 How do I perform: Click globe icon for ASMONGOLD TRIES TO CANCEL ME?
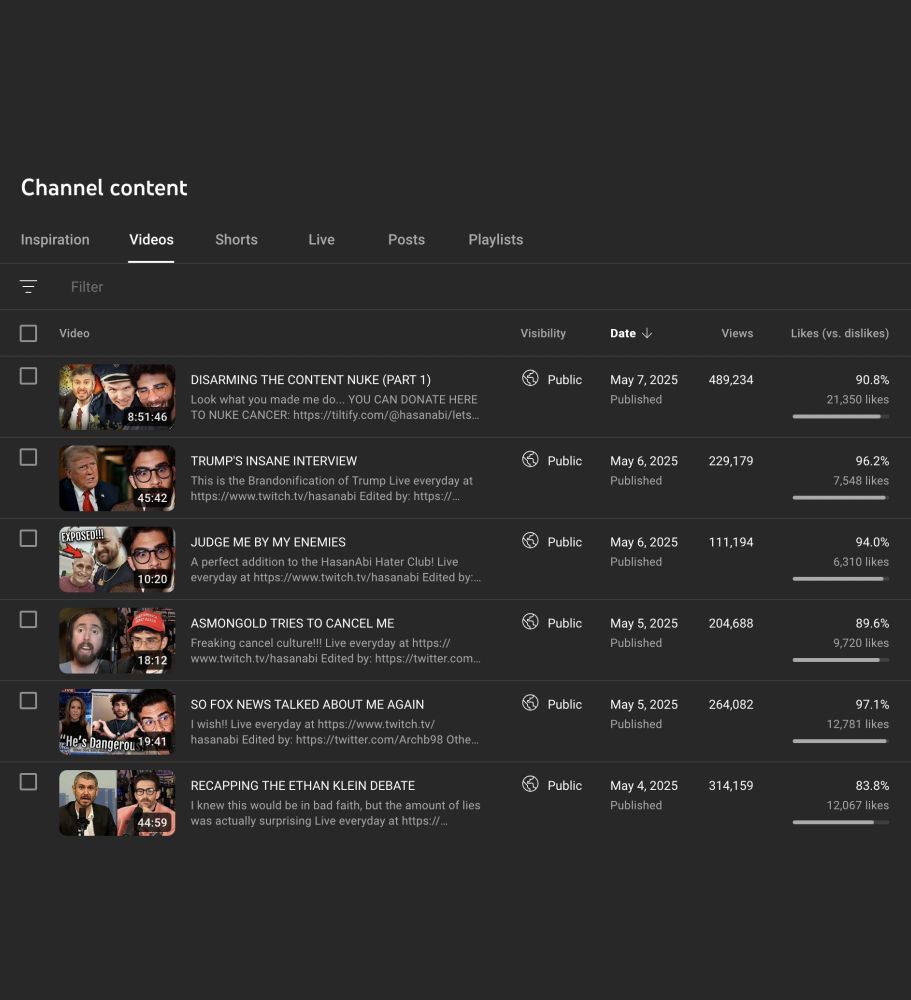pos(530,621)
